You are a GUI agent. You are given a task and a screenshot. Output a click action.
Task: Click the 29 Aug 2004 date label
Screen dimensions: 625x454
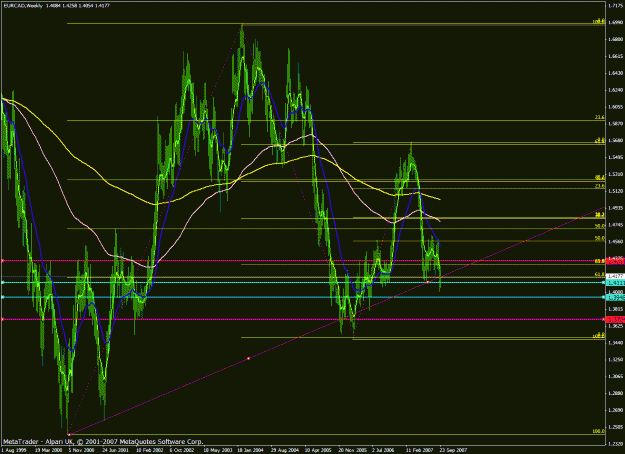pos(285,450)
